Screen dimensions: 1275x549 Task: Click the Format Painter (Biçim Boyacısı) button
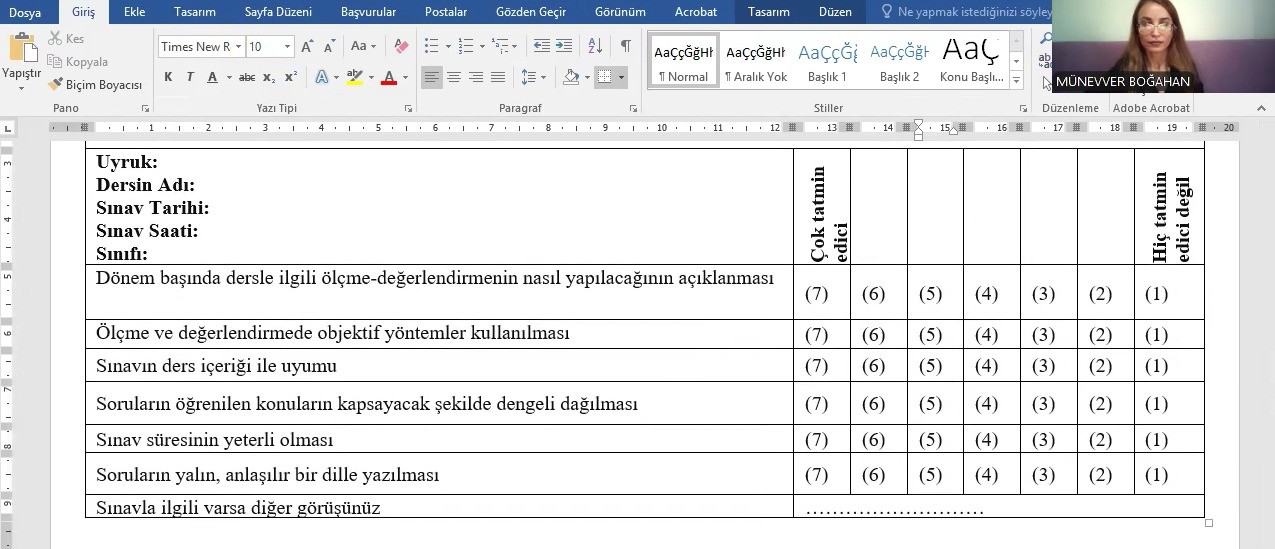click(95, 85)
